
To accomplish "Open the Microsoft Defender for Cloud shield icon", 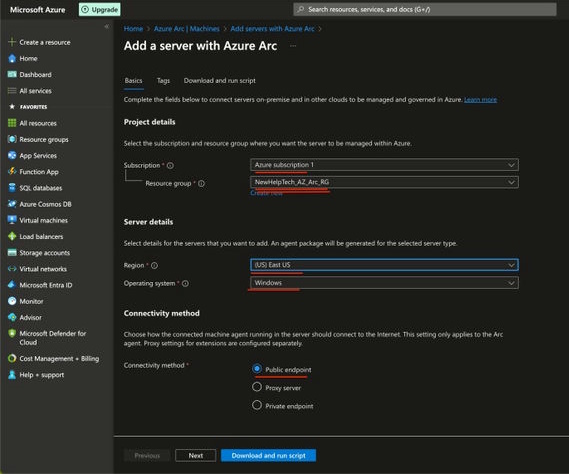I will tap(12, 333).
